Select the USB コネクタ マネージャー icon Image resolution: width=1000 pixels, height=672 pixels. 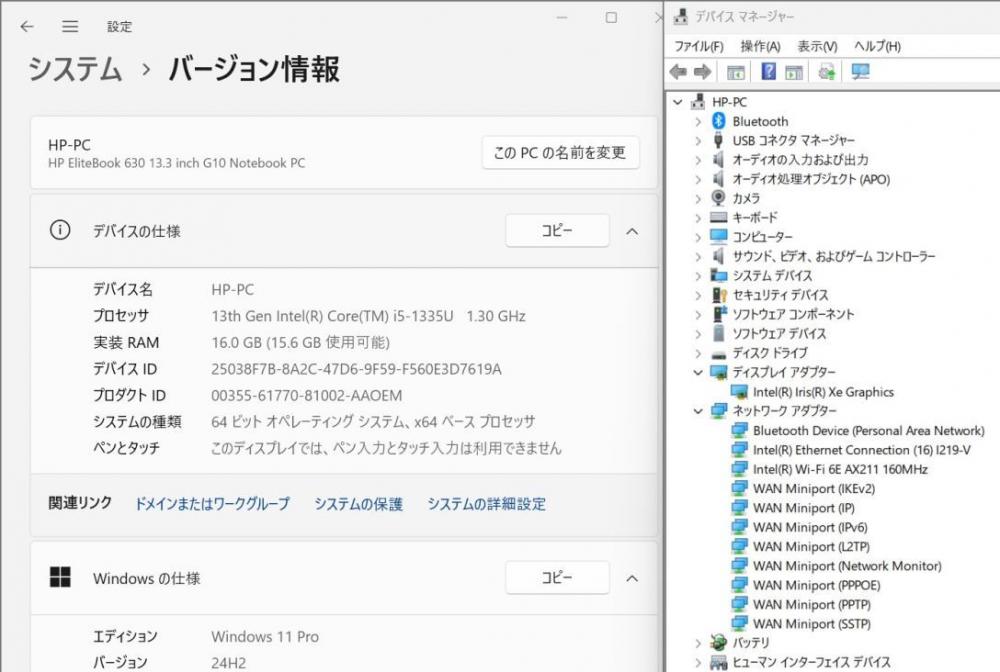pyautogui.click(x=719, y=140)
